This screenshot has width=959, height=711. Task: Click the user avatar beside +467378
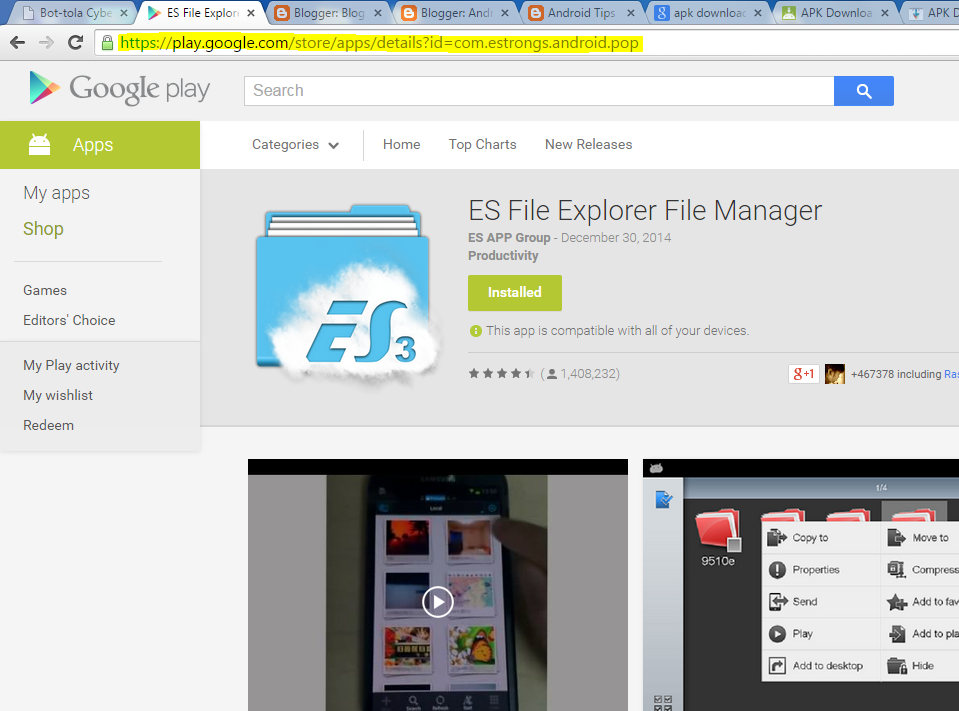[x=835, y=374]
